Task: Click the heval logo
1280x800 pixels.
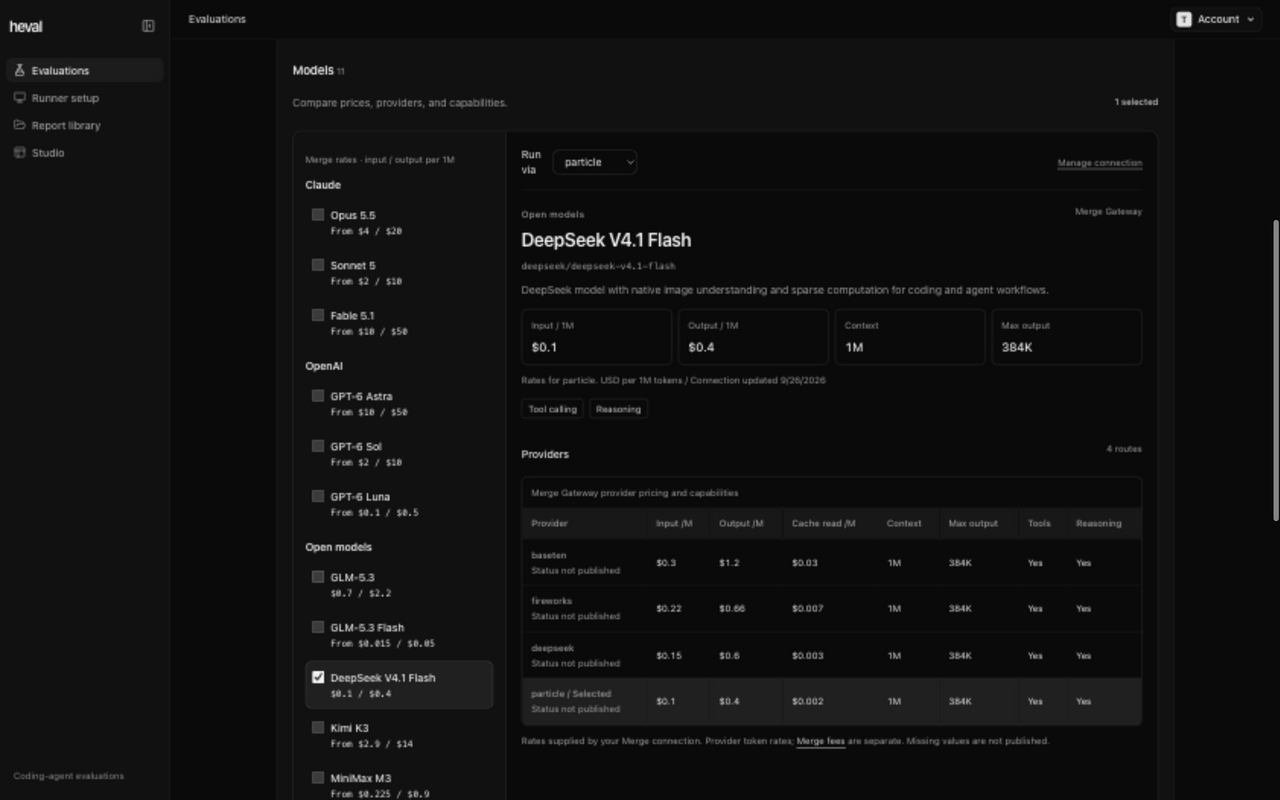Action: point(26,27)
